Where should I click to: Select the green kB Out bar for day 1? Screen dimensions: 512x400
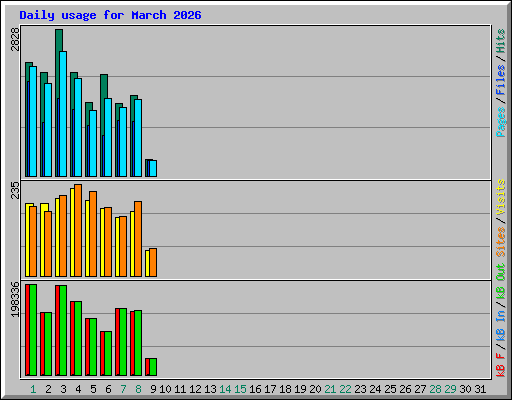pos(33,330)
